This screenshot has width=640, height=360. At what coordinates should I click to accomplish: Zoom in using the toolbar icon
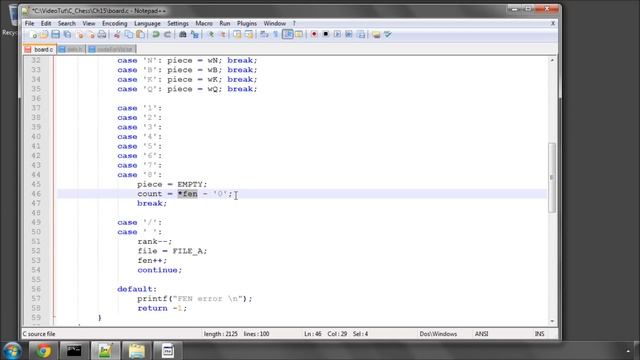click(211, 35)
